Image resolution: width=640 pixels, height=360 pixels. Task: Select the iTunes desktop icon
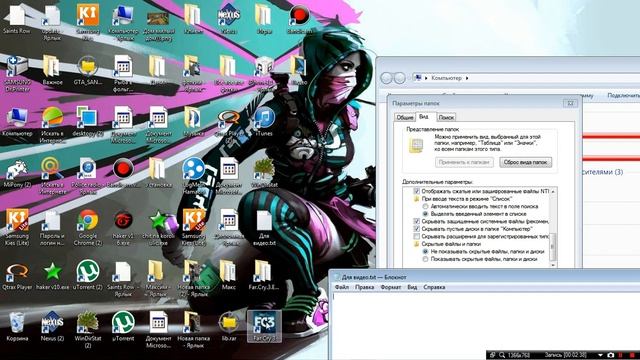click(x=264, y=118)
